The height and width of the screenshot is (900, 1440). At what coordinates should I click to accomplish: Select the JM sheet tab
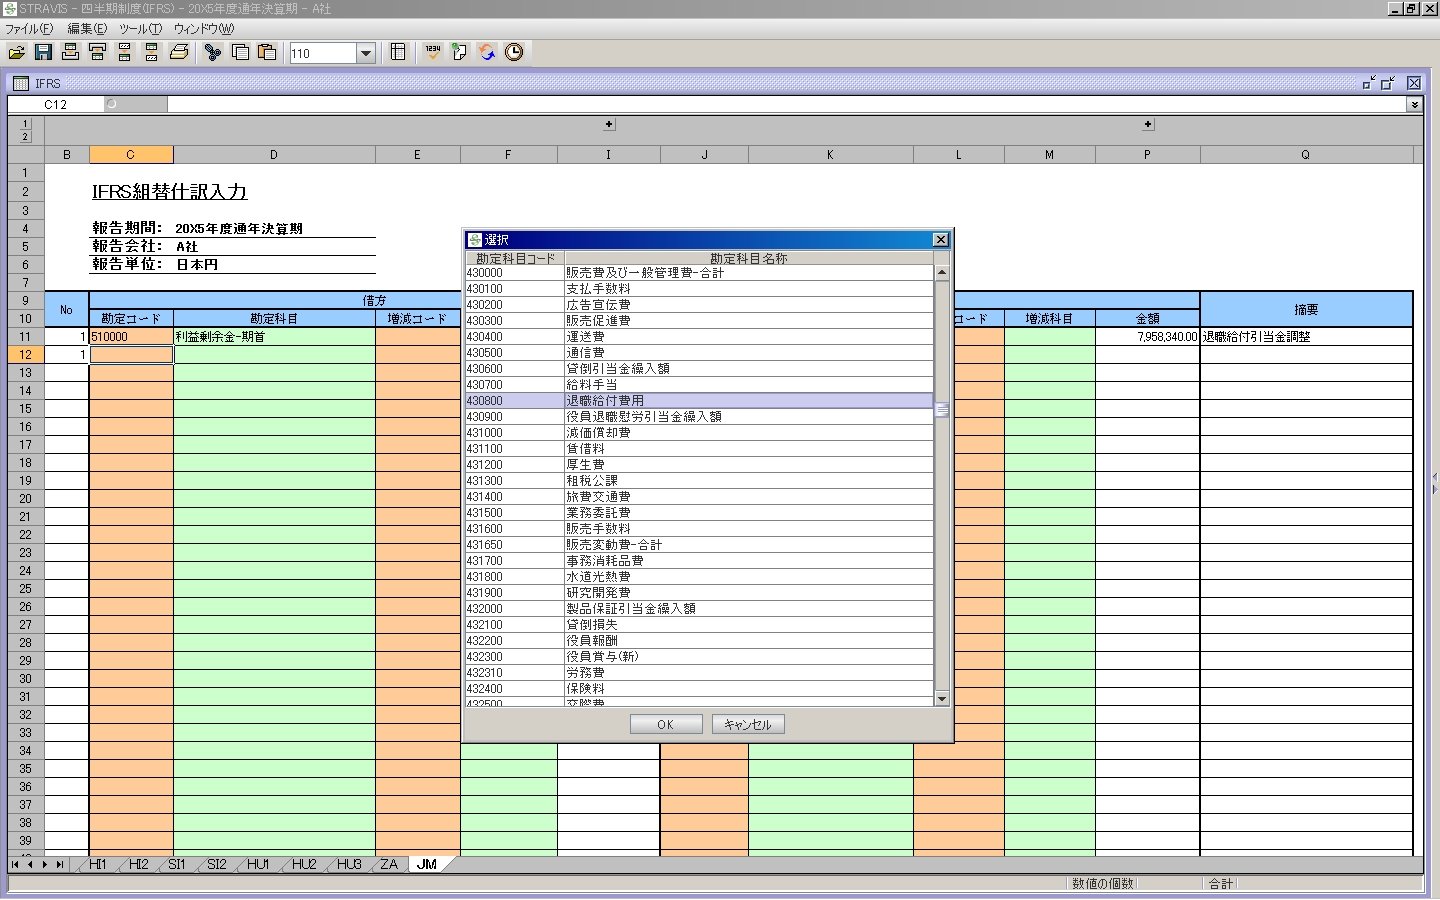(427, 865)
